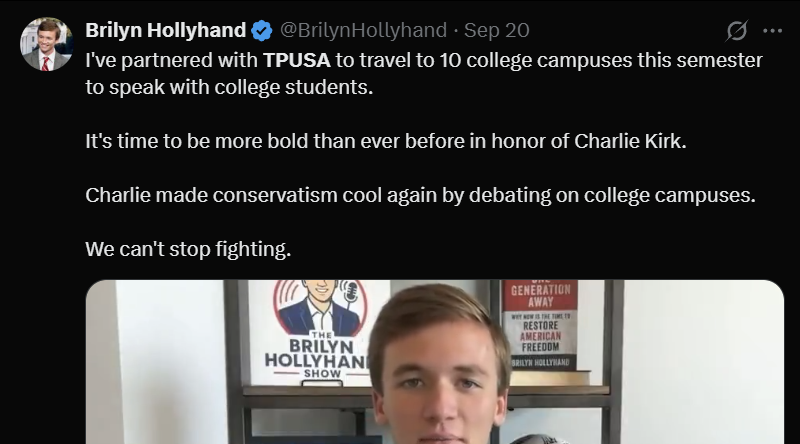Click the line mentioning Charlie Kirk's honor
The height and width of the screenshot is (444, 800).
pyautogui.click(x=387, y=140)
